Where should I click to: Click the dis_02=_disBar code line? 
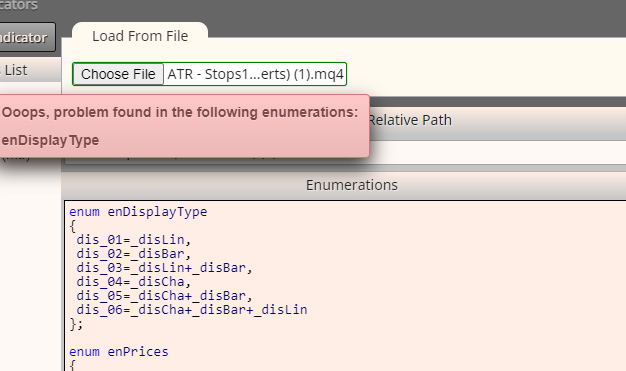coord(134,254)
